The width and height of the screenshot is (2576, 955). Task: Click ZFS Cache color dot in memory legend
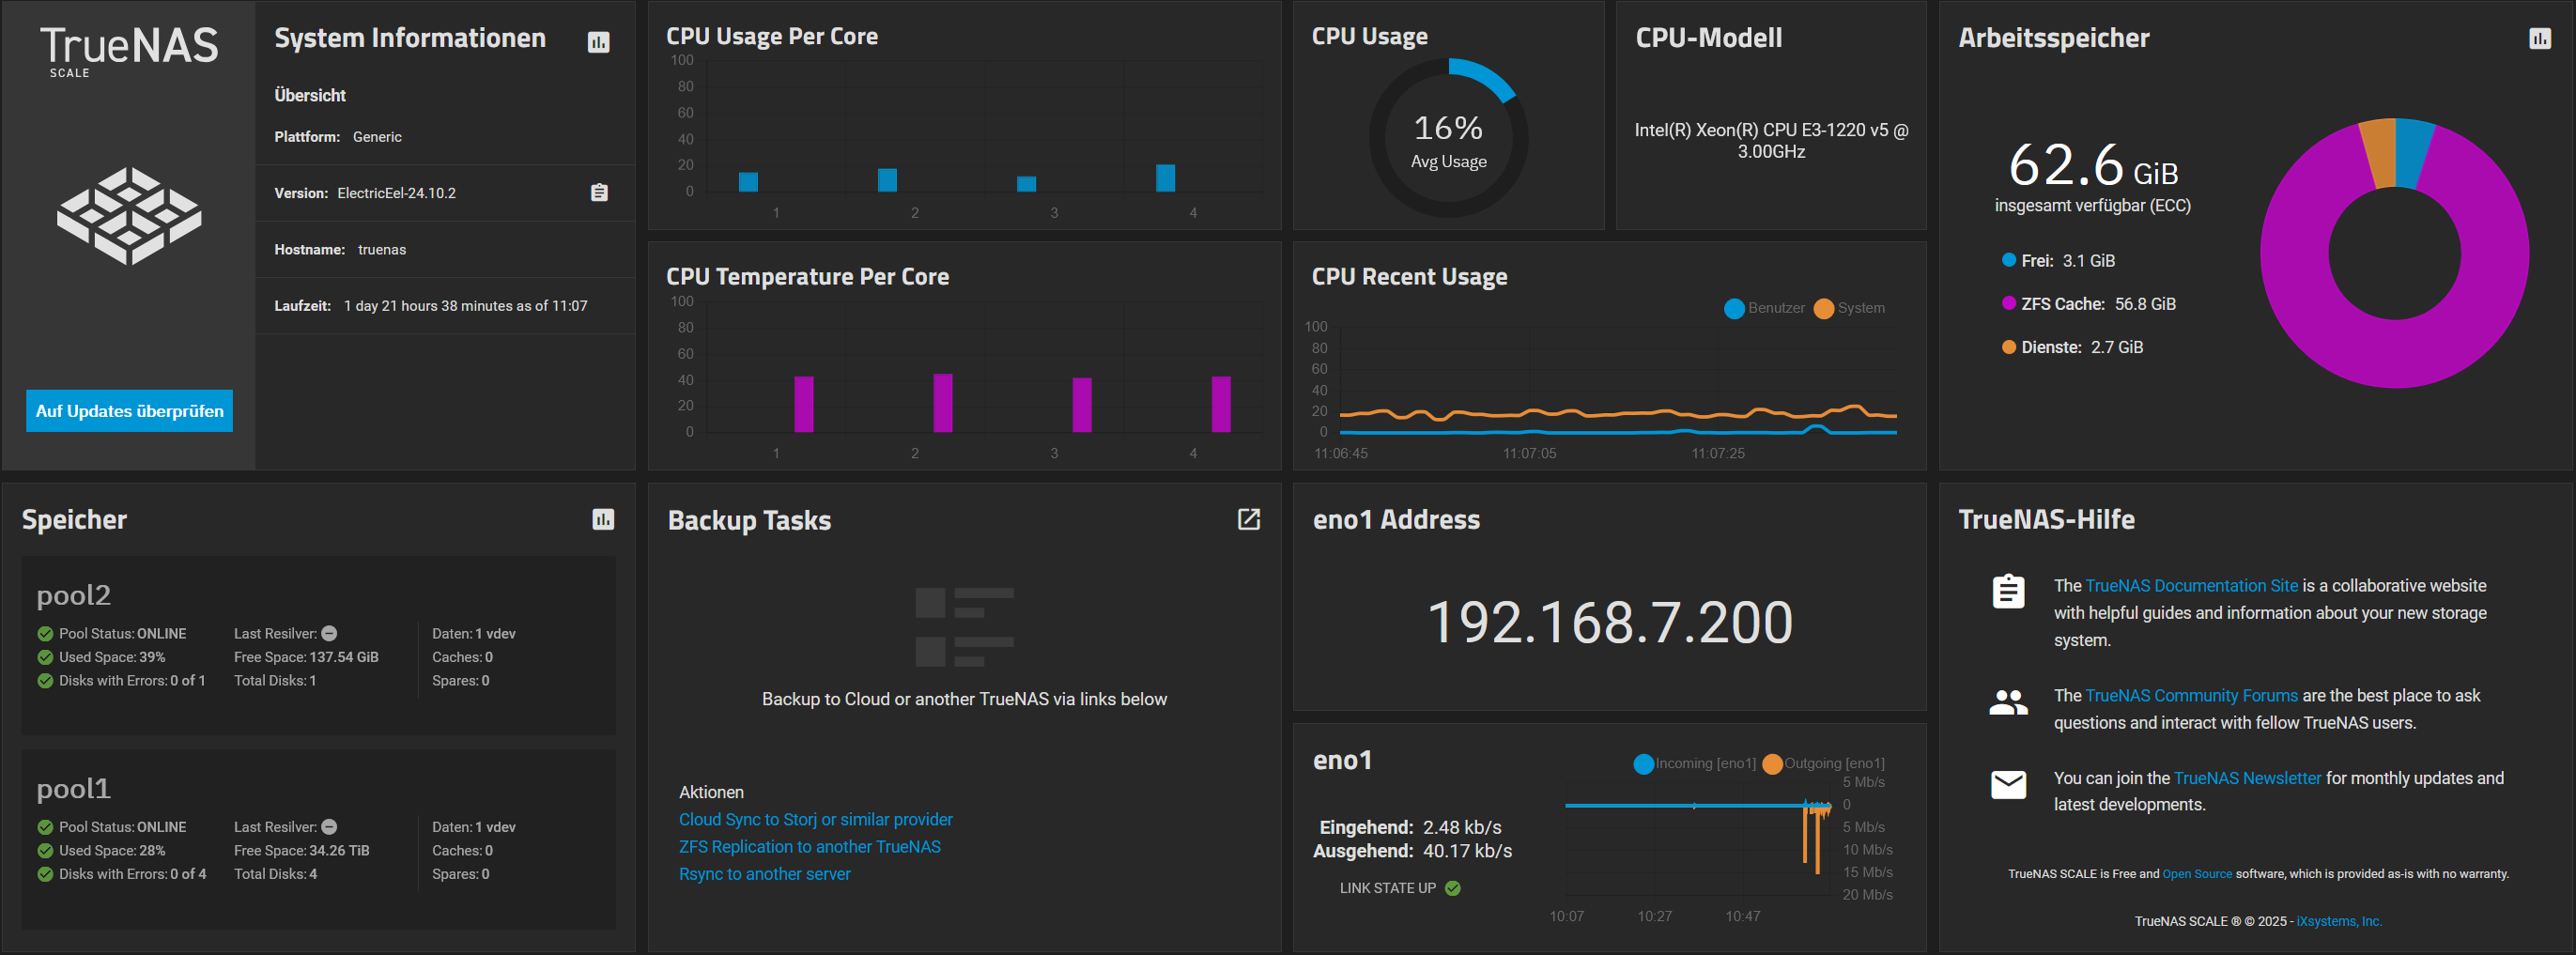tap(2008, 303)
